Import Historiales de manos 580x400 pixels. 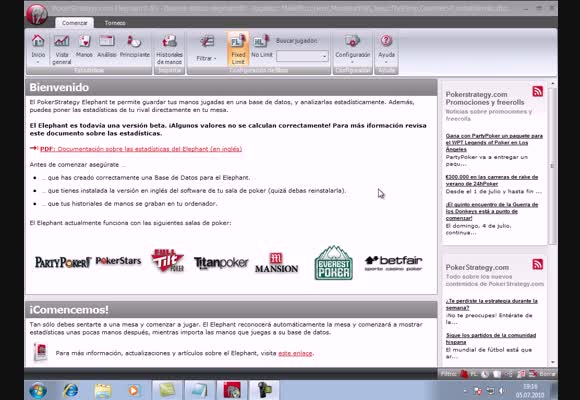[x=169, y=49]
